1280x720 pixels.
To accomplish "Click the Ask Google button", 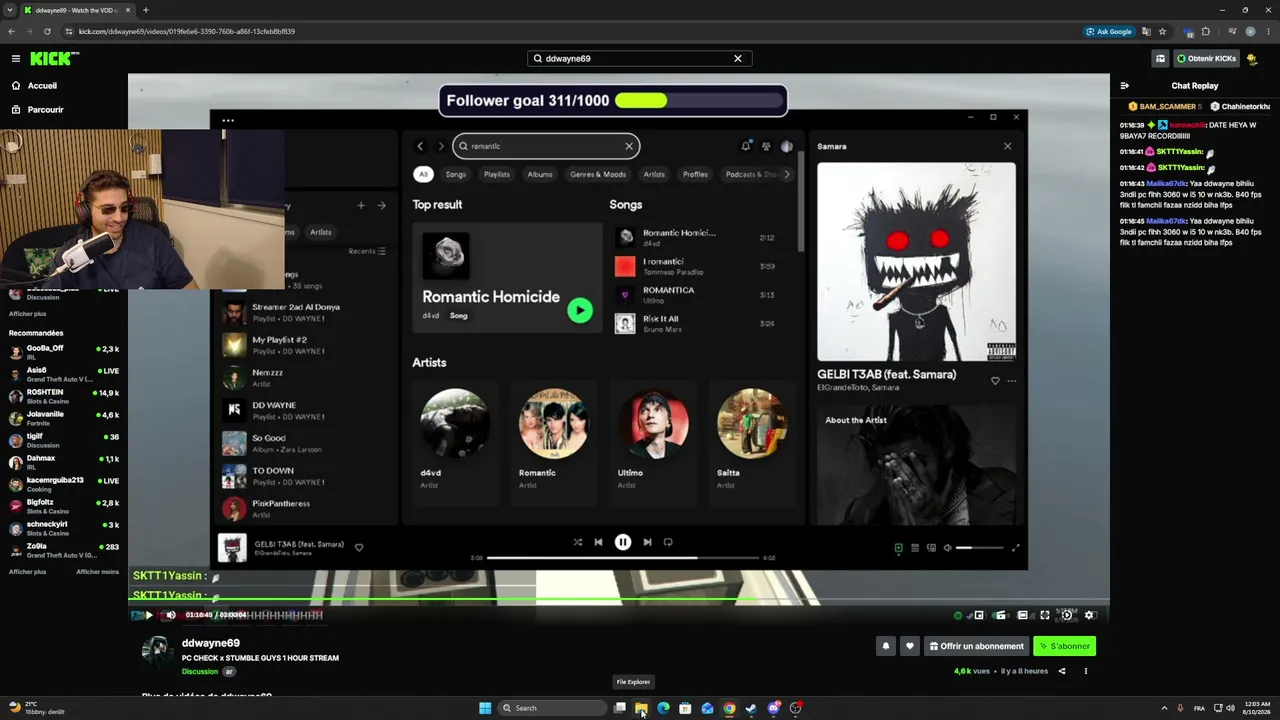I will tap(1109, 31).
